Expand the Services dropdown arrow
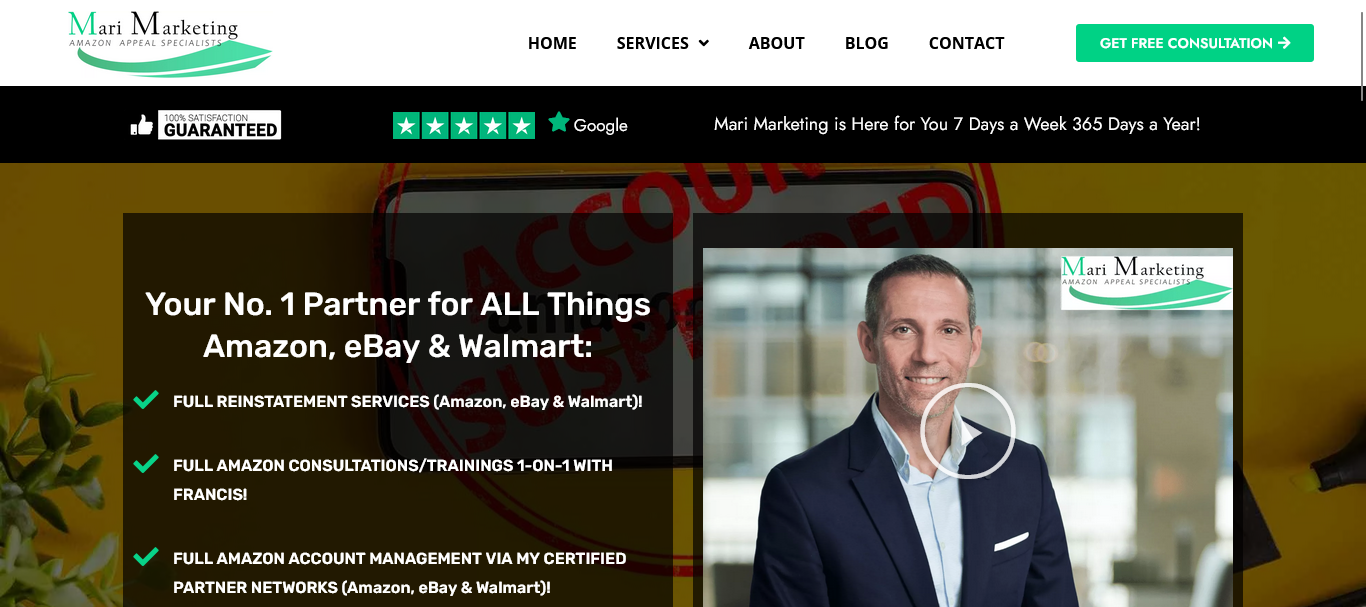Image resolution: width=1366 pixels, height=607 pixels. tap(704, 43)
